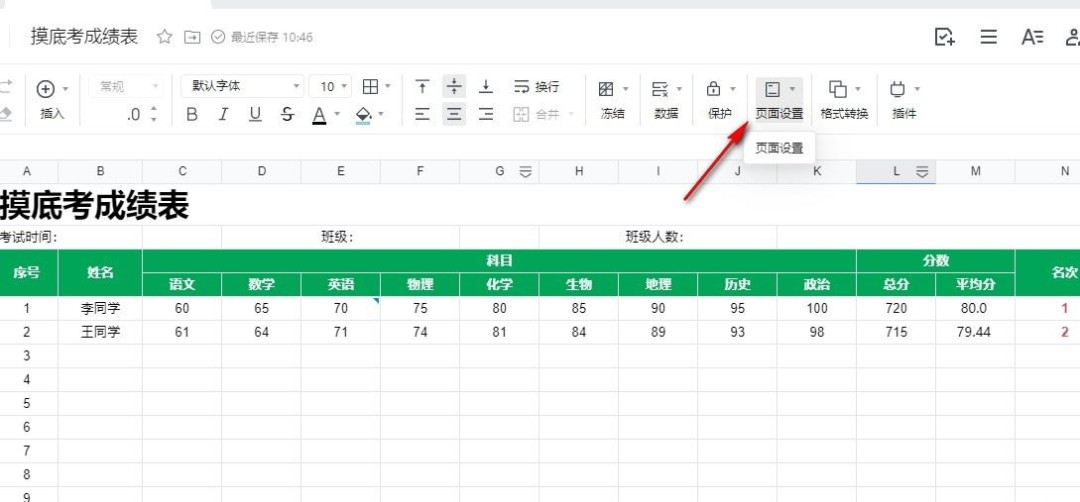Toggle bold formatting
The width and height of the screenshot is (1080, 502).
click(x=192, y=114)
